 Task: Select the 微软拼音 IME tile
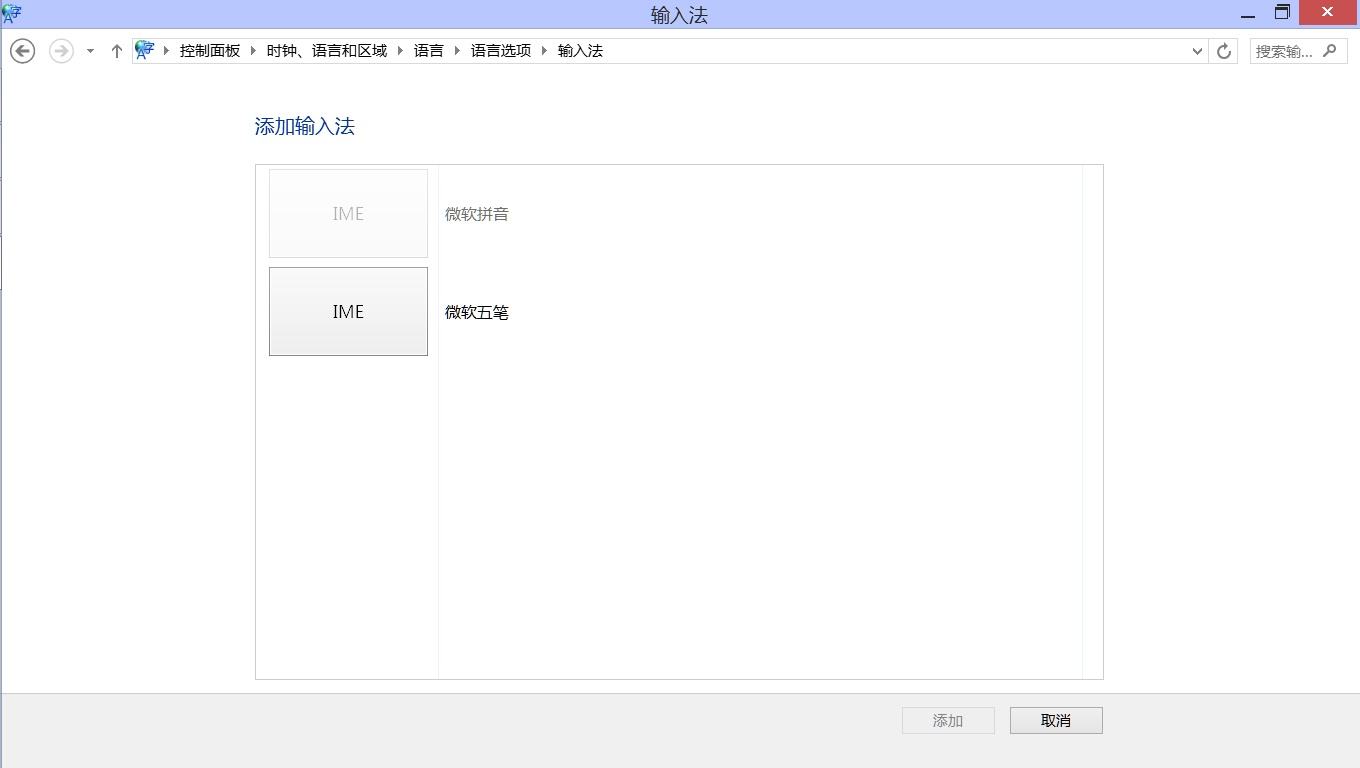[348, 213]
